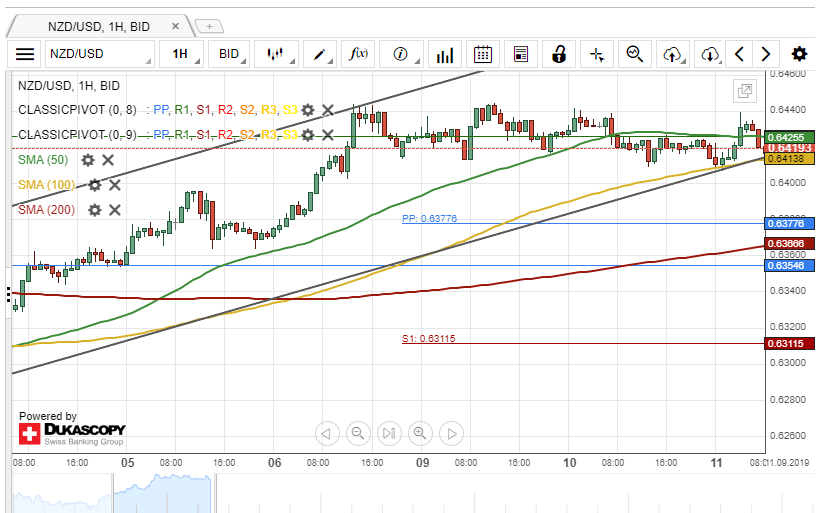Open the NZD/USD instrument dropdown
Screen dimensions: 817x513
100,54
